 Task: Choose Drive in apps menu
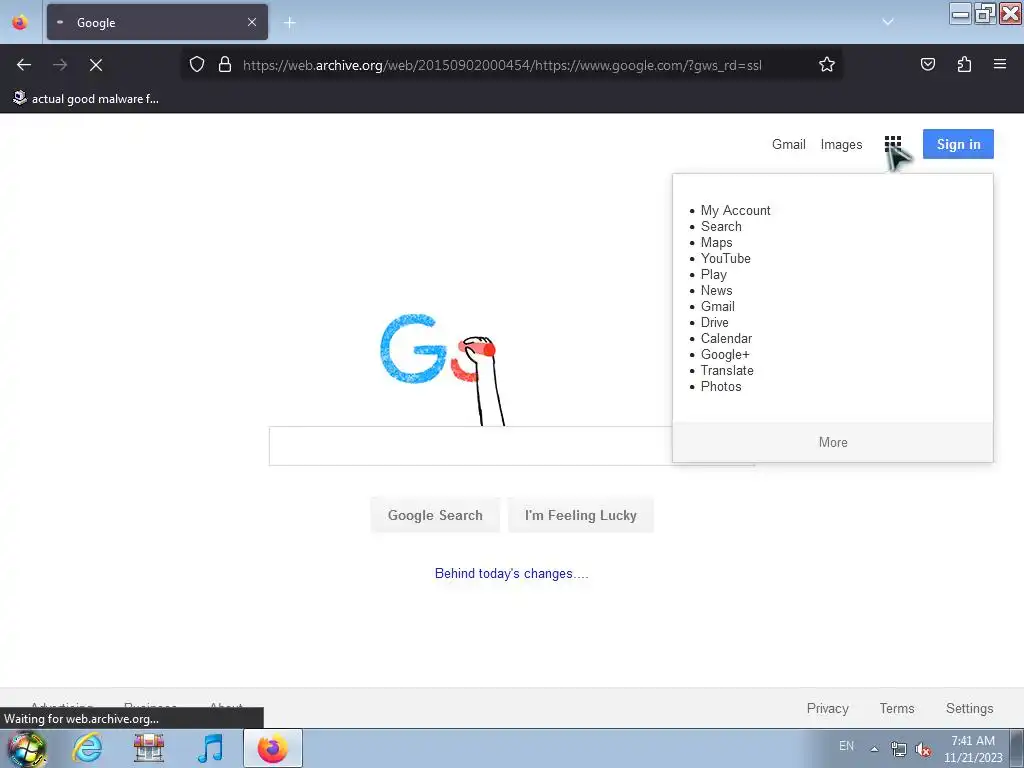[x=714, y=323]
